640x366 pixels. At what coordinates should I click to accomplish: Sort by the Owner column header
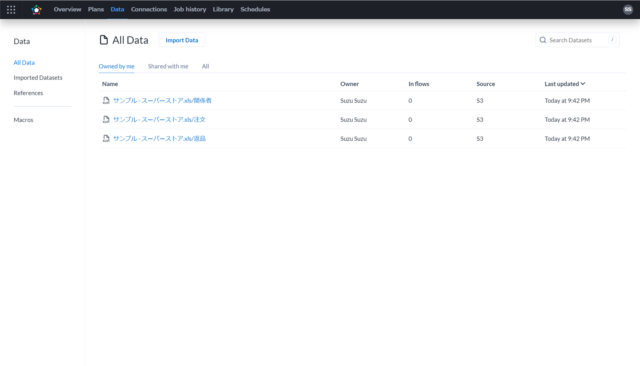(349, 84)
